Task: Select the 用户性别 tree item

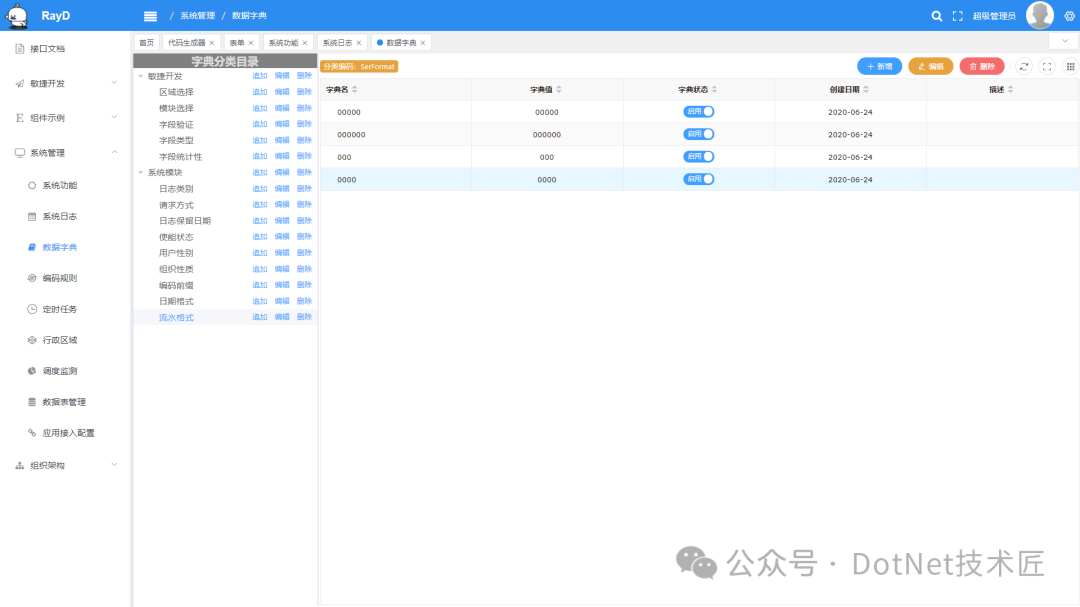Action: pyautogui.click(x=176, y=254)
